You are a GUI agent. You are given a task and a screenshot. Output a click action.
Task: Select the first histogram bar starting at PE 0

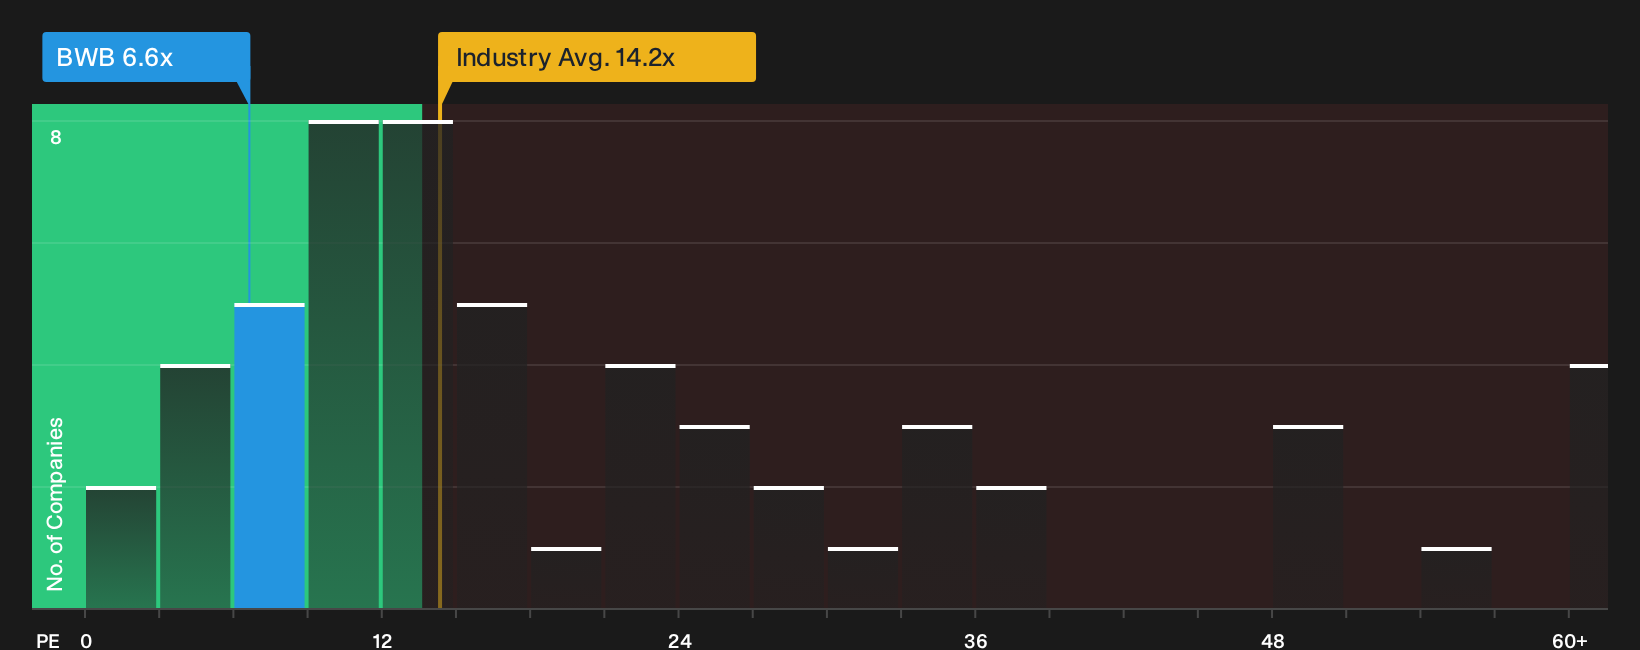(x=121, y=547)
